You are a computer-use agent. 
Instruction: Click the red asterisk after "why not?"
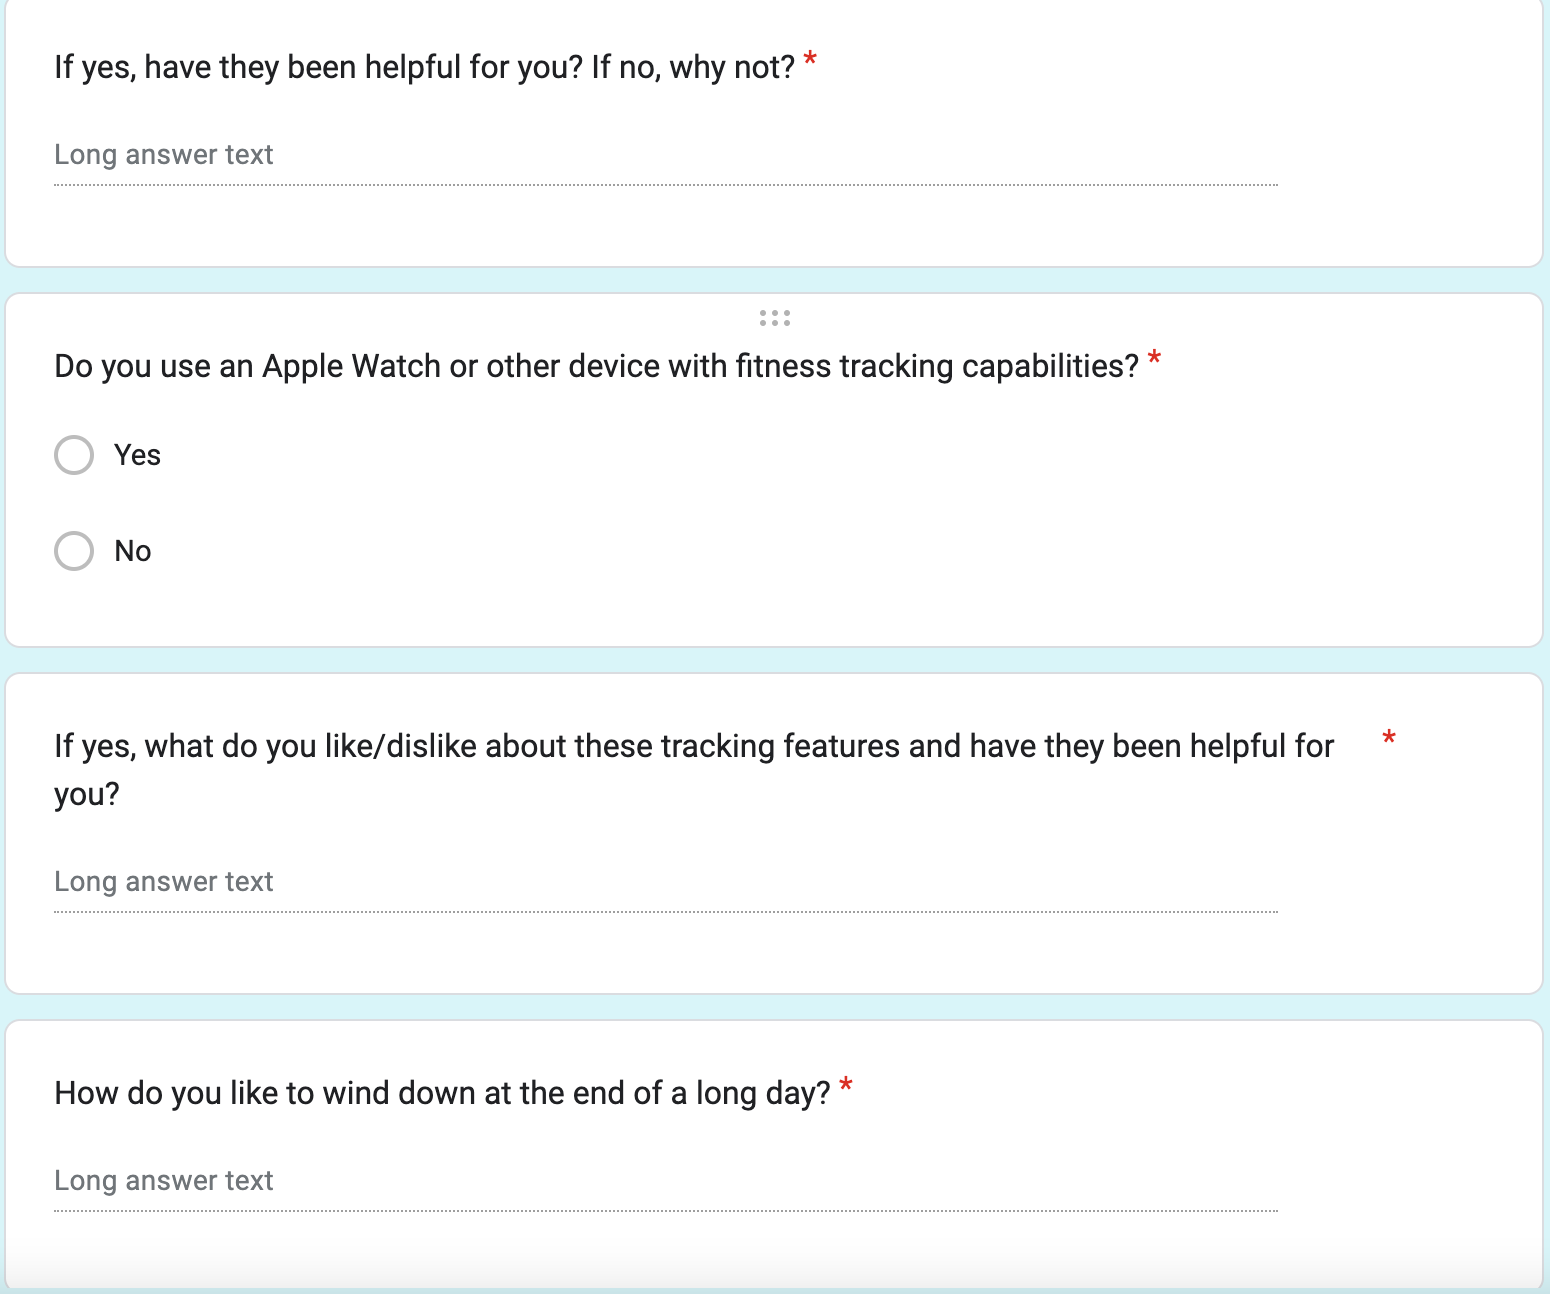click(x=810, y=61)
